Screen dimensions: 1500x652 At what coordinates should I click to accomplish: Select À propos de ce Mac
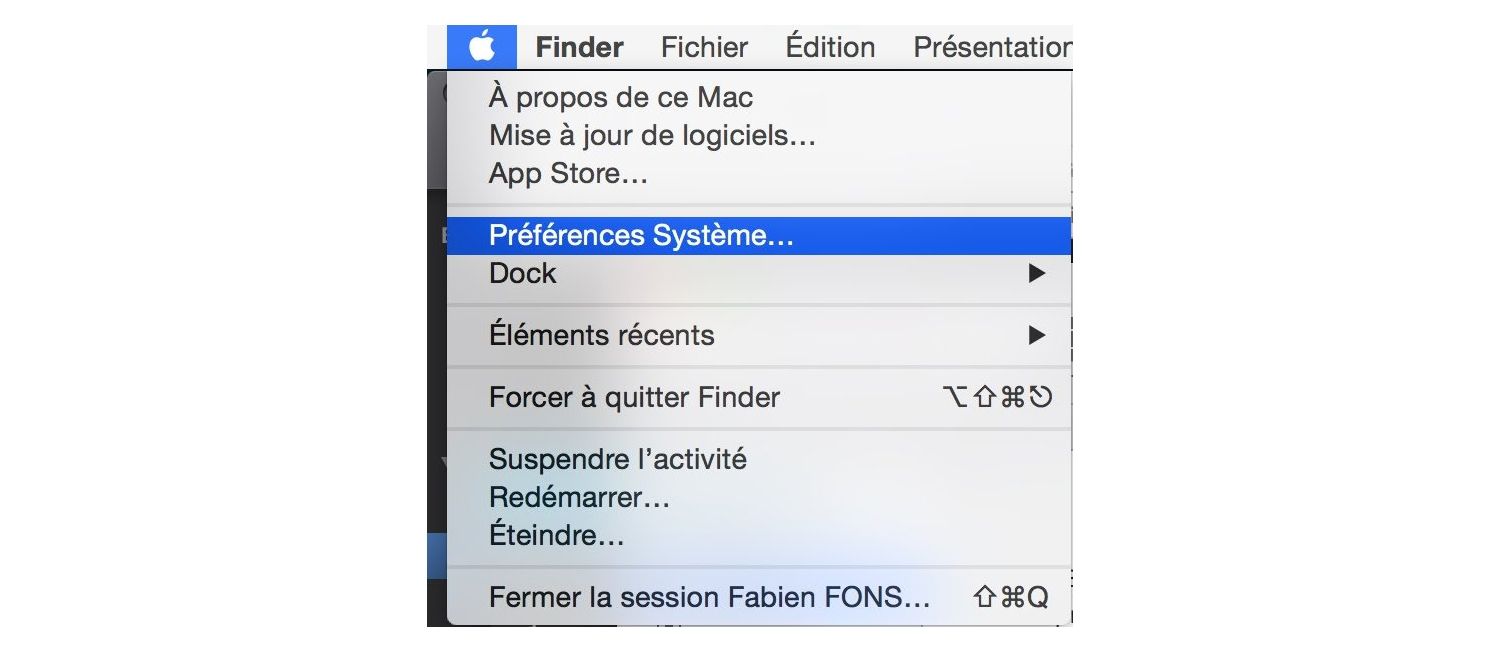point(620,97)
